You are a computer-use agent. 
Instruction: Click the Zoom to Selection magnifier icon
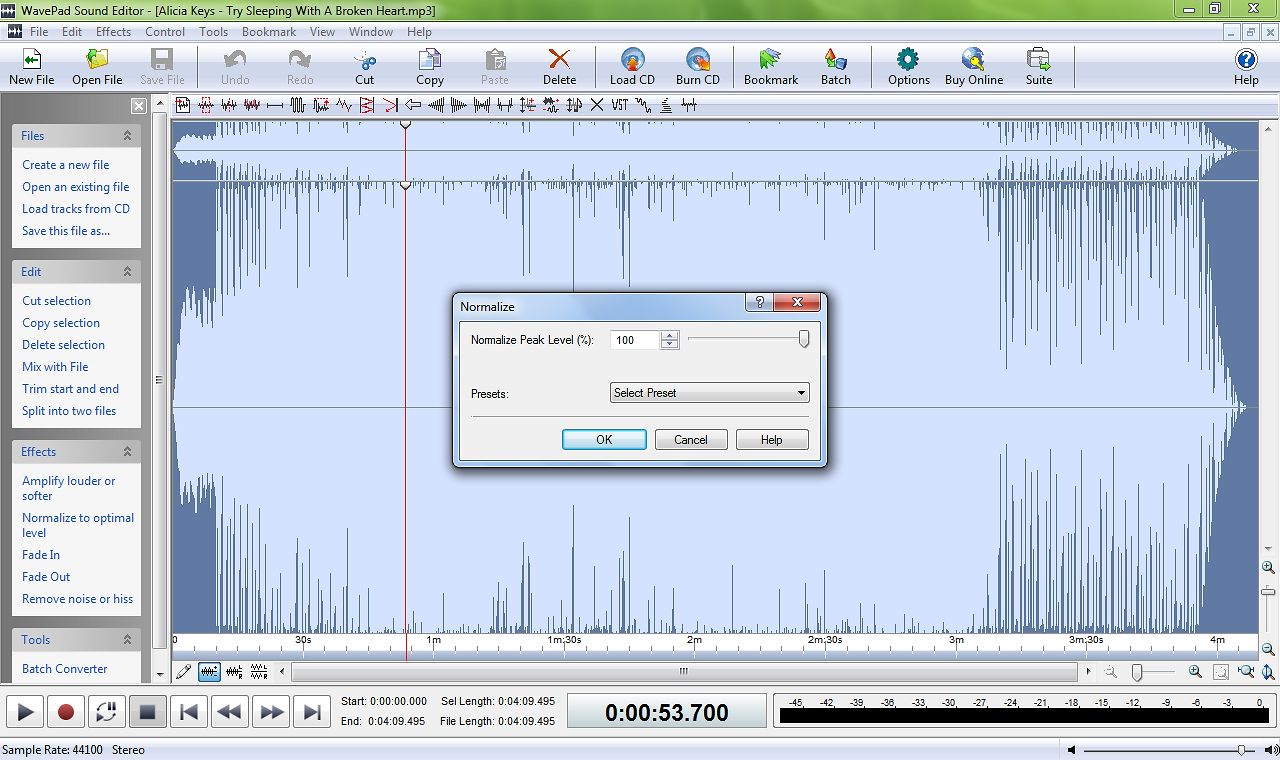coord(1220,672)
